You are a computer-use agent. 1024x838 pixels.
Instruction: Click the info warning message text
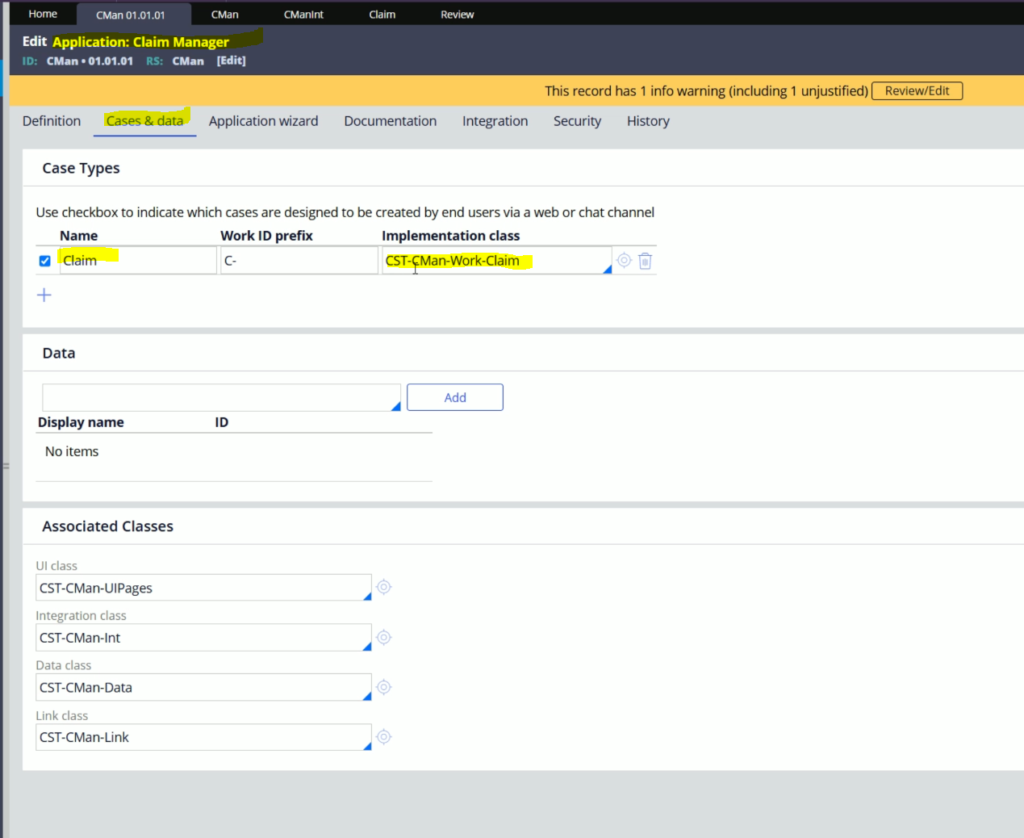(707, 91)
